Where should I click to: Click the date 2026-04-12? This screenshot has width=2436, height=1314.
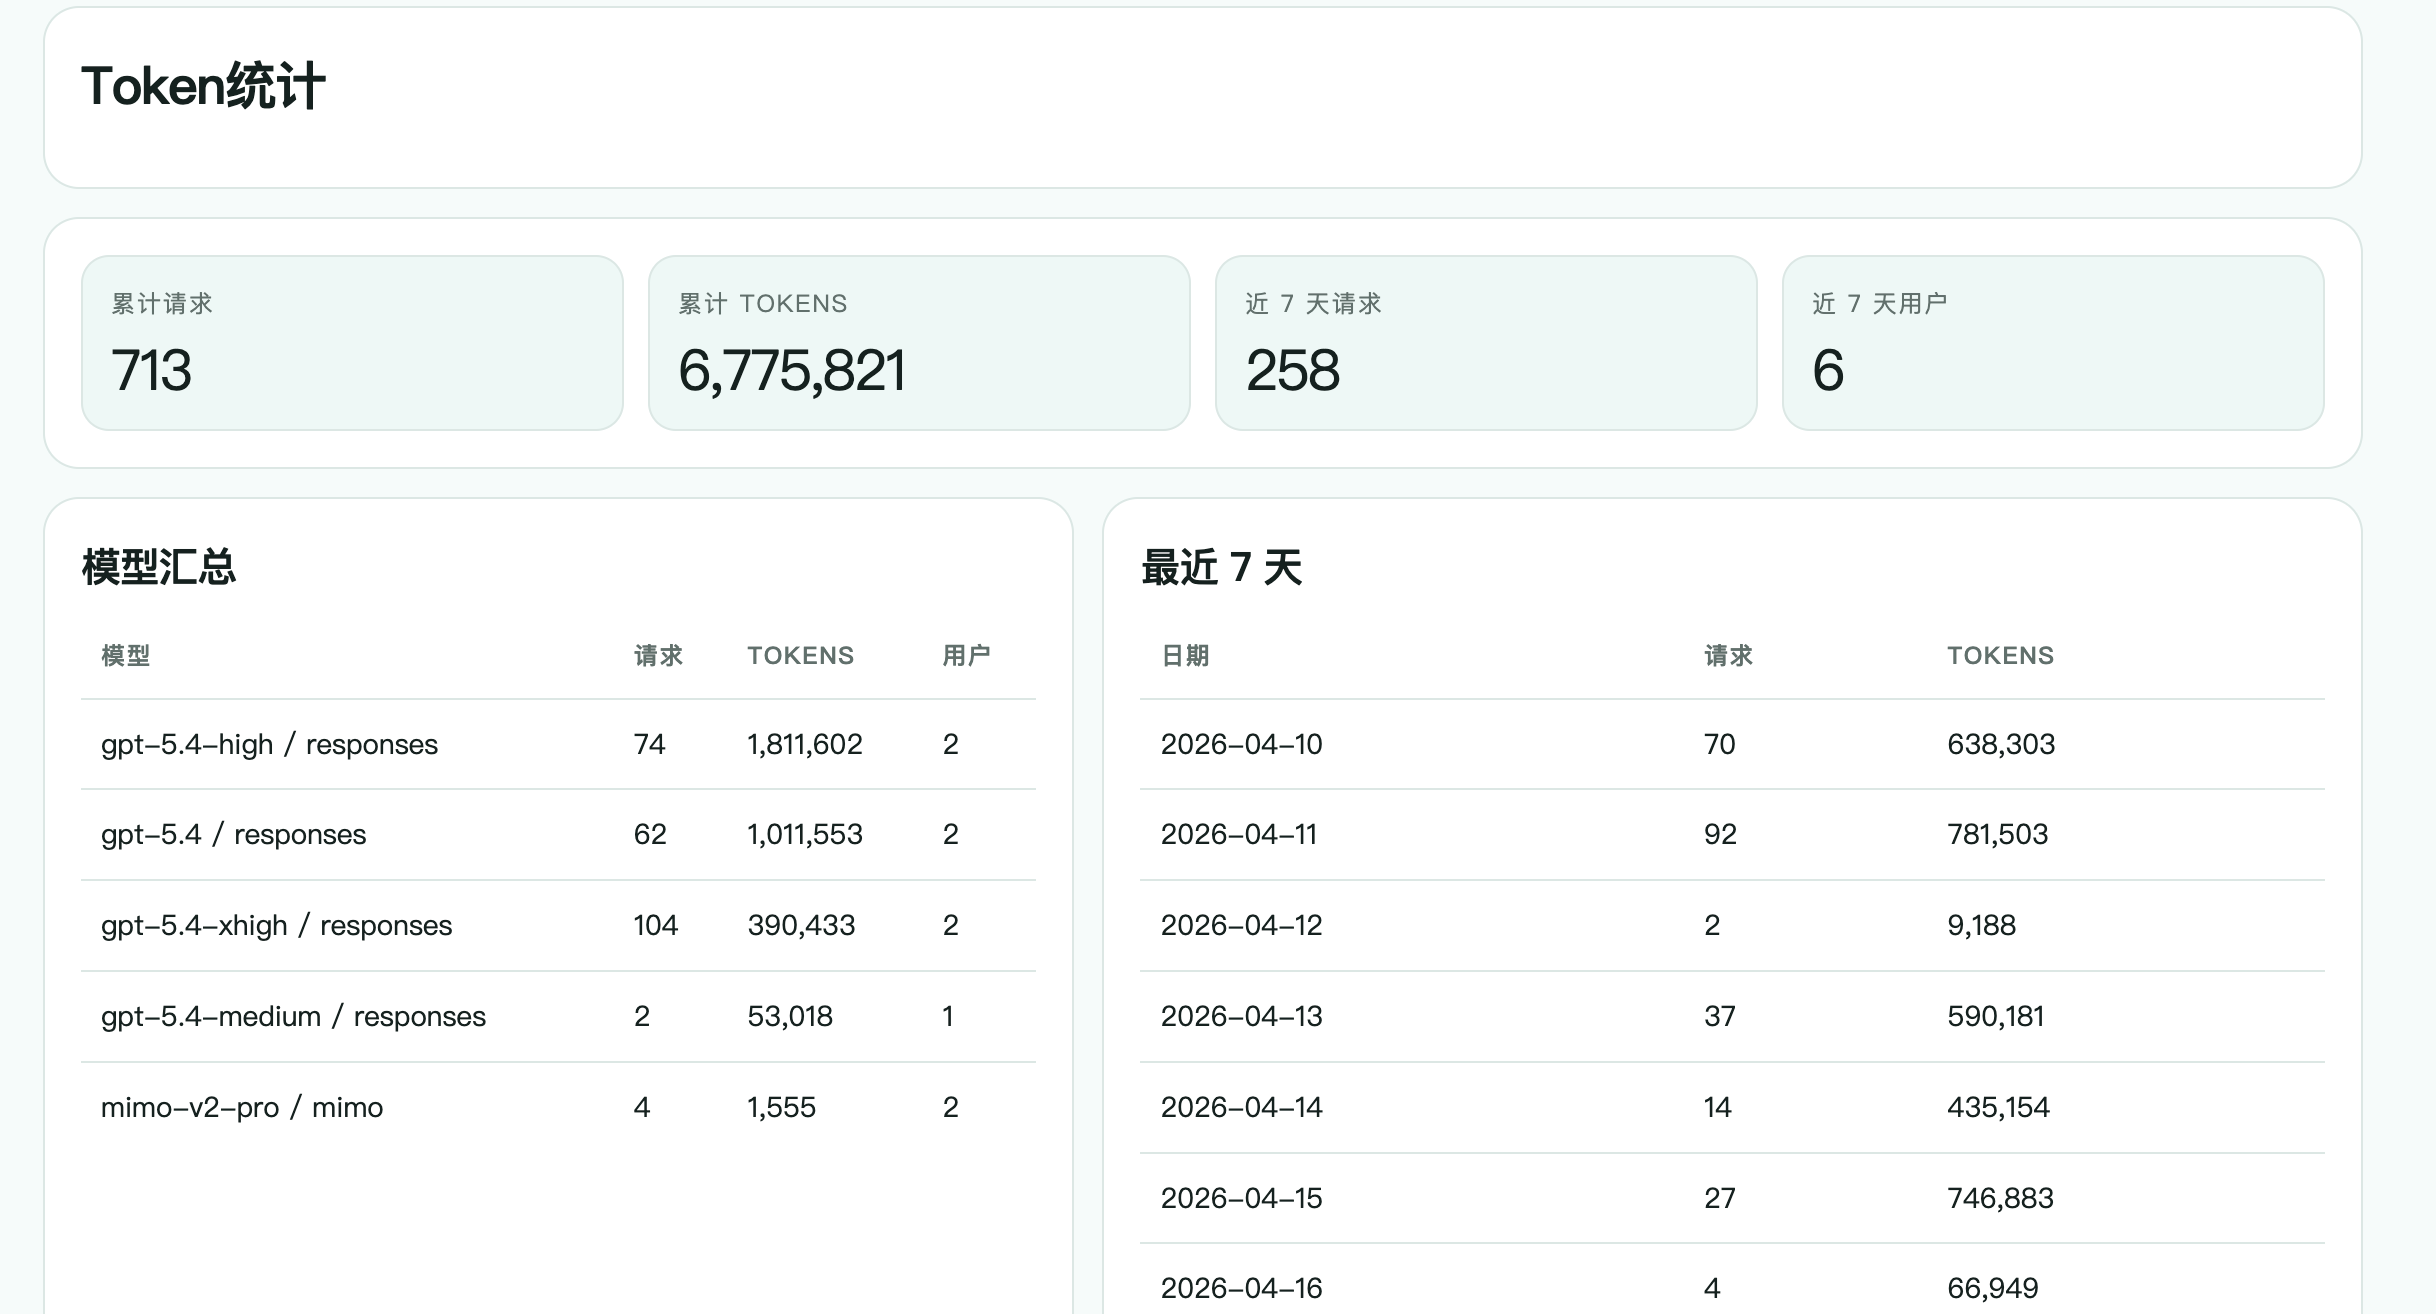1241,926
